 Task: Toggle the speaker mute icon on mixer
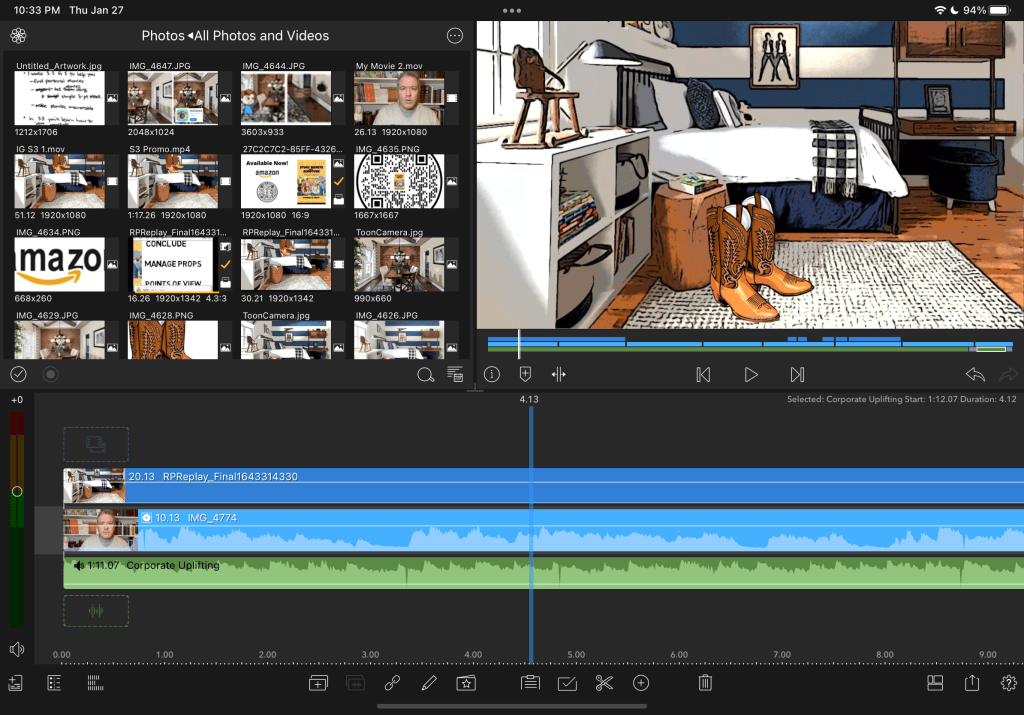16,650
